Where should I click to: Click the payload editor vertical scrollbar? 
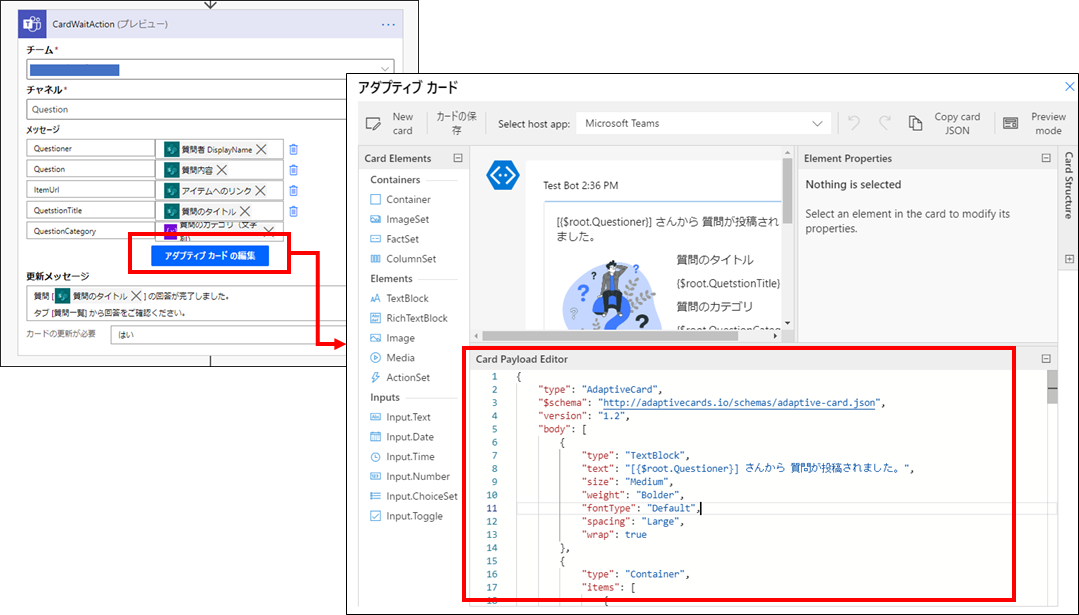pos(1052,389)
